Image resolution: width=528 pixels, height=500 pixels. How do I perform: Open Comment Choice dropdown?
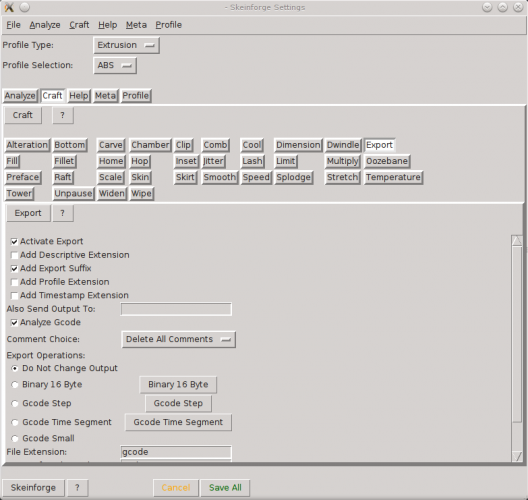(178, 339)
